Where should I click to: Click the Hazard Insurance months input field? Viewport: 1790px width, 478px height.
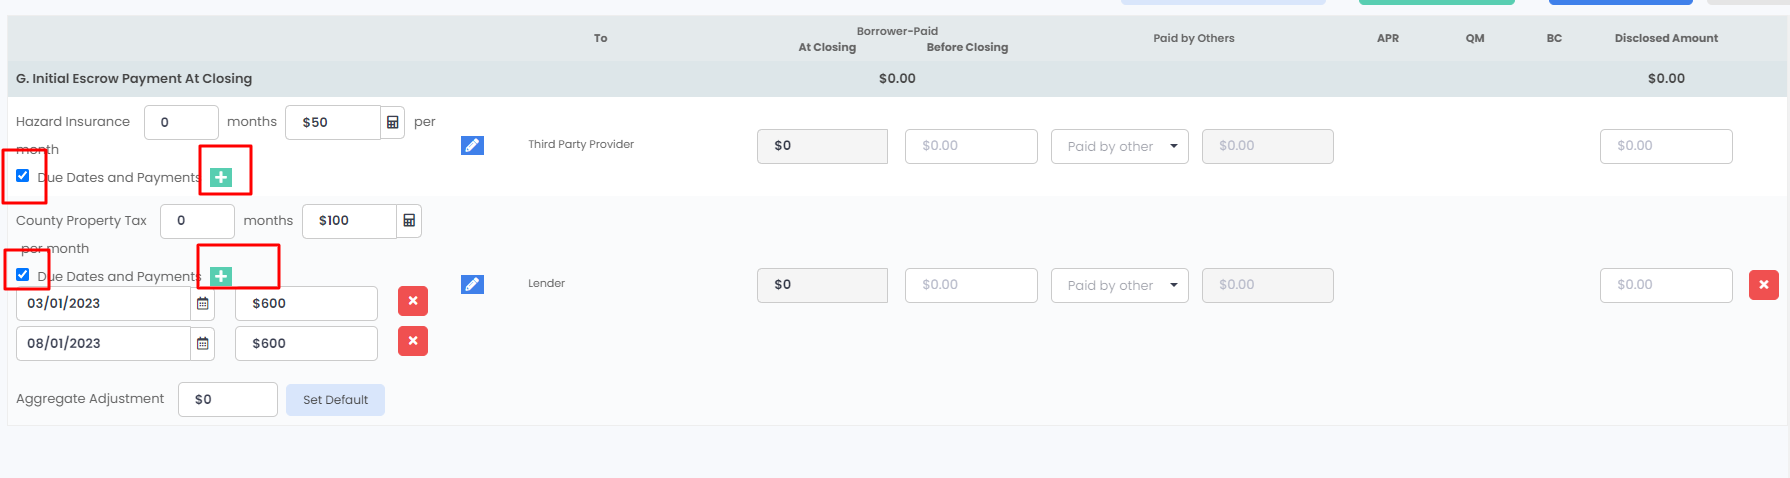pyautogui.click(x=181, y=122)
